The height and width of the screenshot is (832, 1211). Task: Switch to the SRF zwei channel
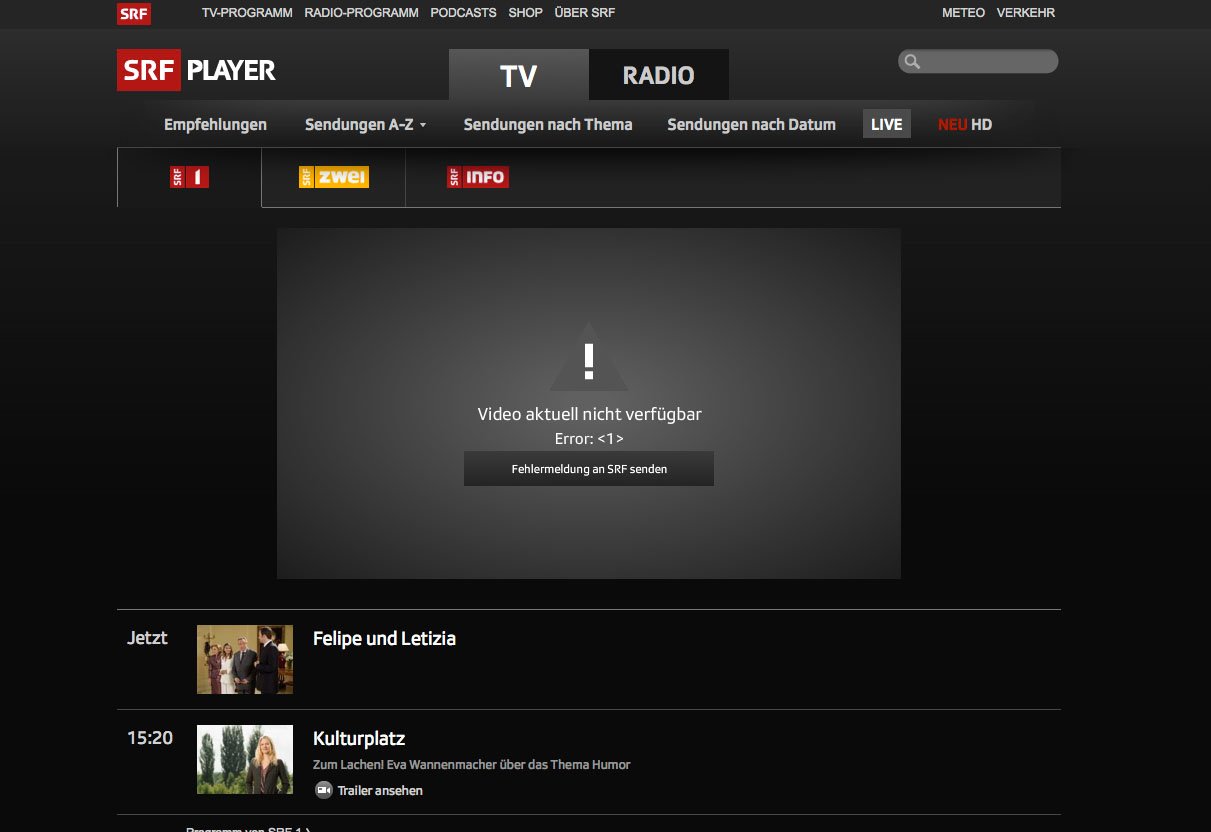333,177
